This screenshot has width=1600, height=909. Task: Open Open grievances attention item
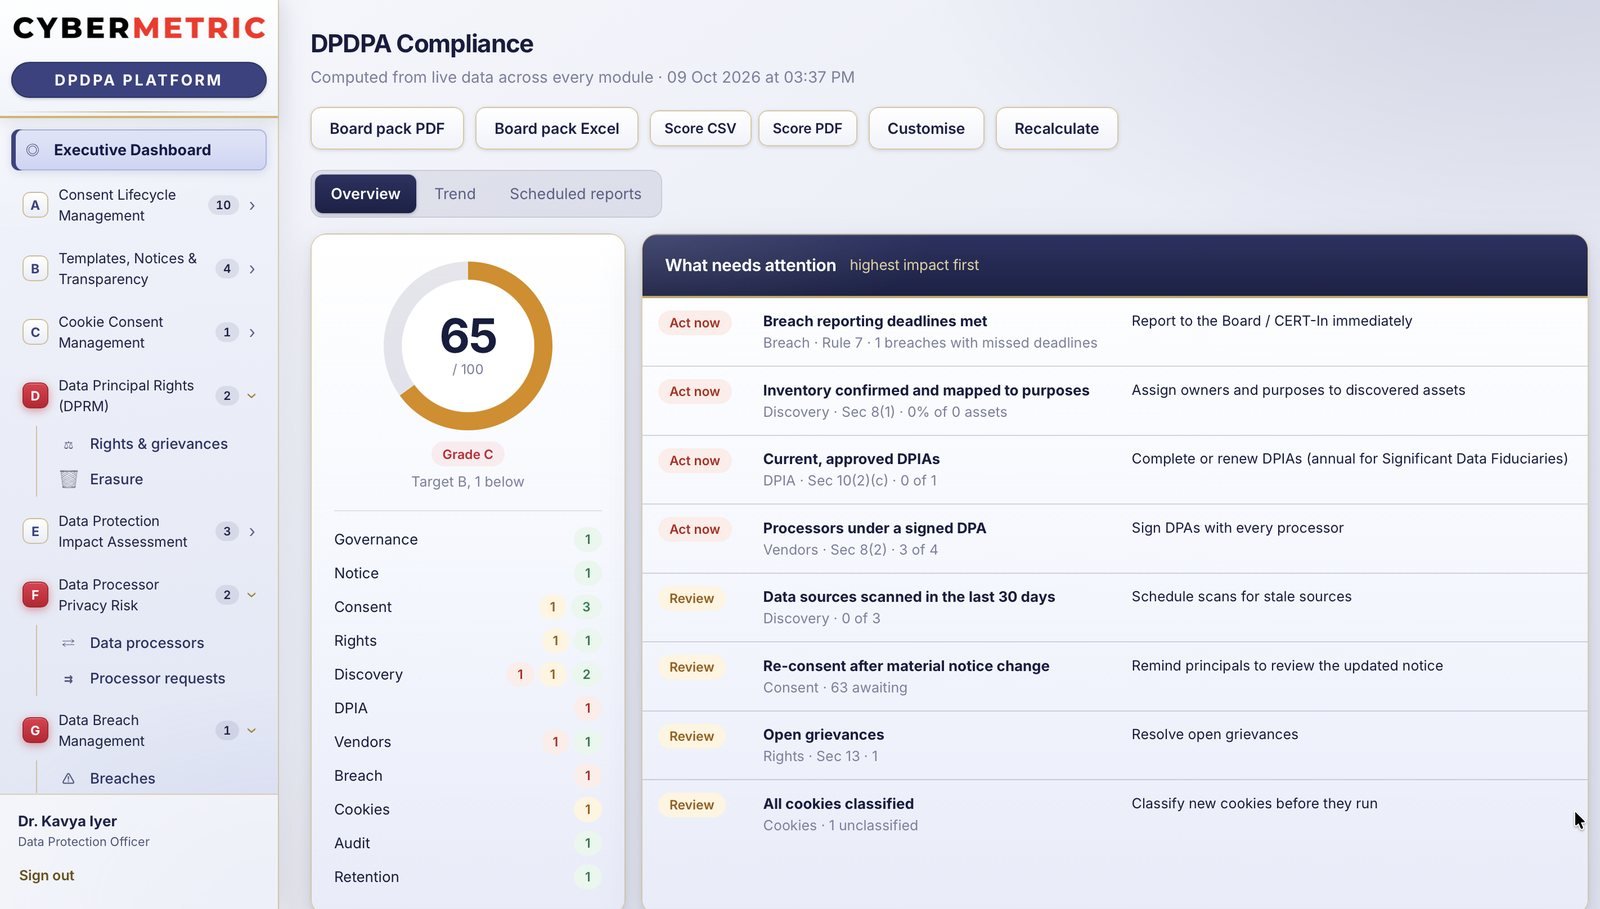click(1115, 745)
